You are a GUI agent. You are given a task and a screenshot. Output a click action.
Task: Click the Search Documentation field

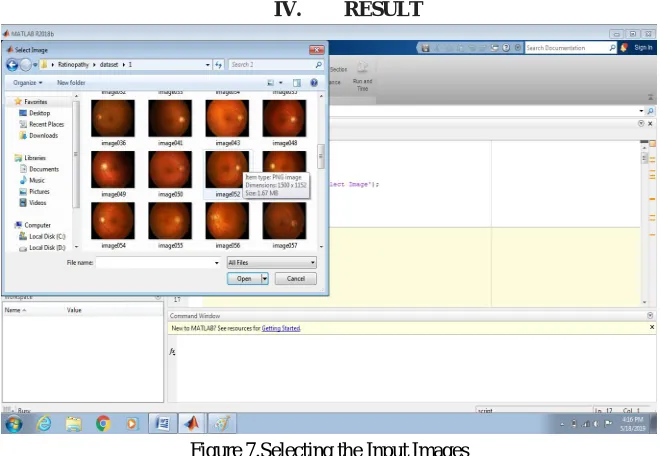tap(567, 48)
